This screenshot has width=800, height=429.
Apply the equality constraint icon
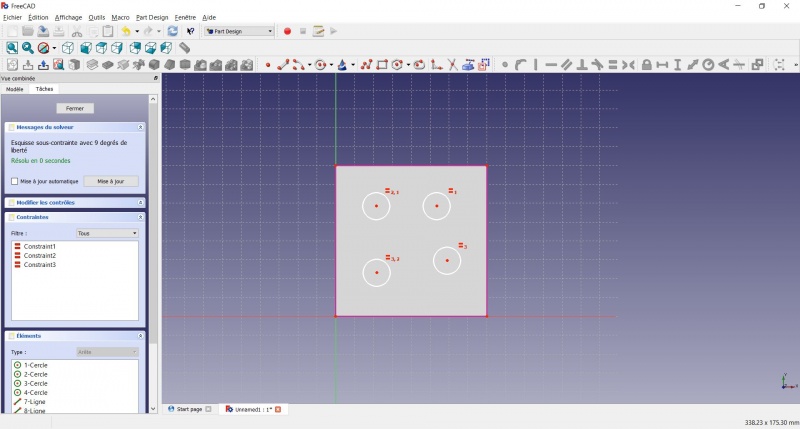pyautogui.click(x=613, y=65)
